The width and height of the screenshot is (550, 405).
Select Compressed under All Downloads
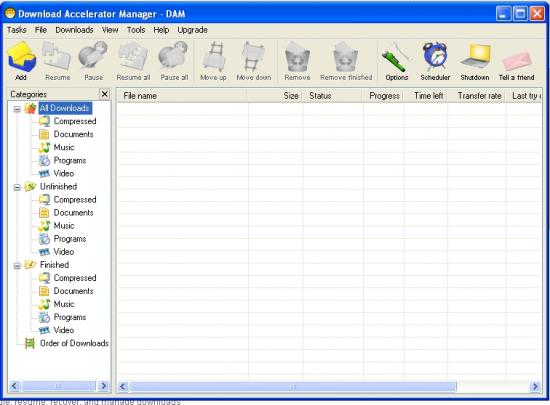(x=75, y=121)
